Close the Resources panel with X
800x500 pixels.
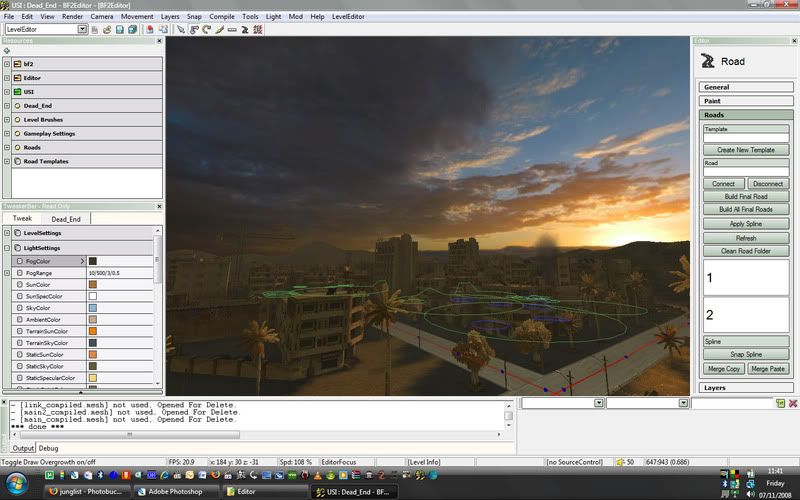(x=159, y=41)
